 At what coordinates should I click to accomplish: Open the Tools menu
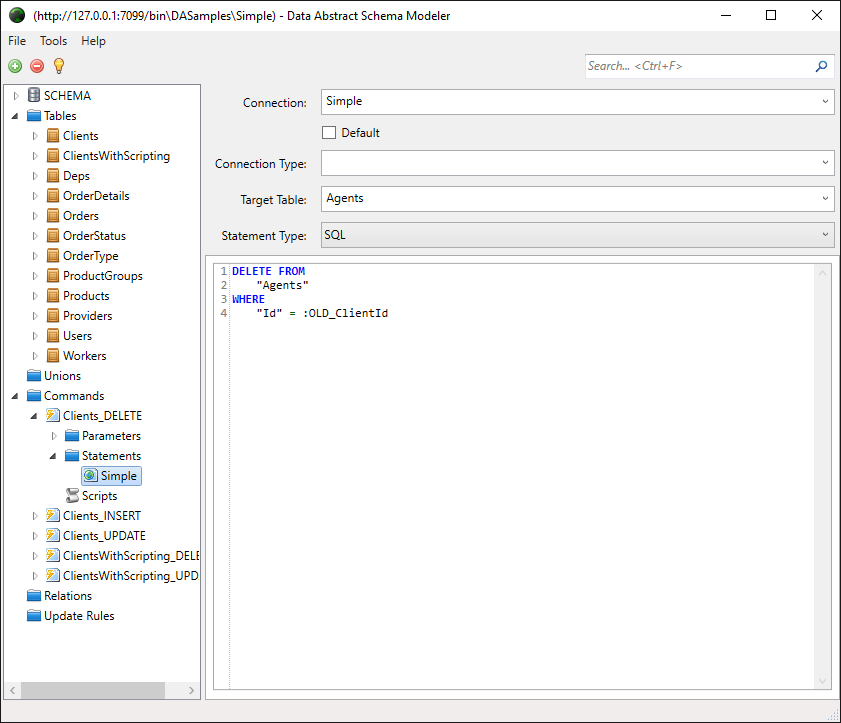pos(54,41)
